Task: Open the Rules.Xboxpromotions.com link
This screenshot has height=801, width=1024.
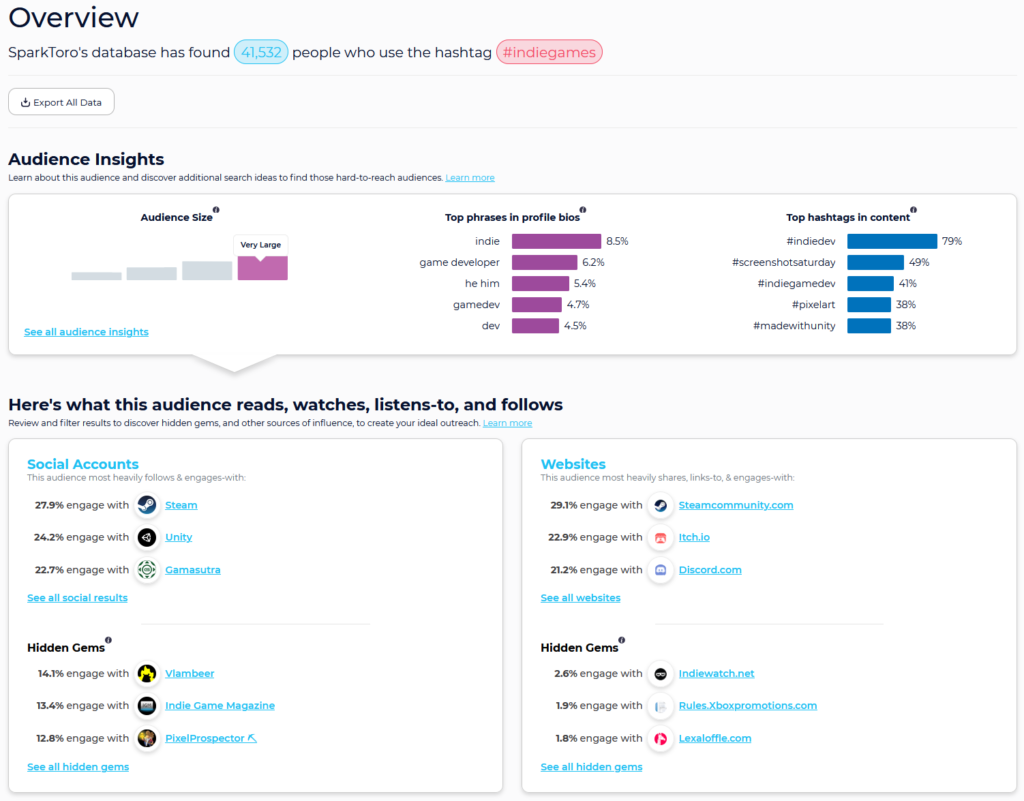Action: pyautogui.click(x=748, y=705)
